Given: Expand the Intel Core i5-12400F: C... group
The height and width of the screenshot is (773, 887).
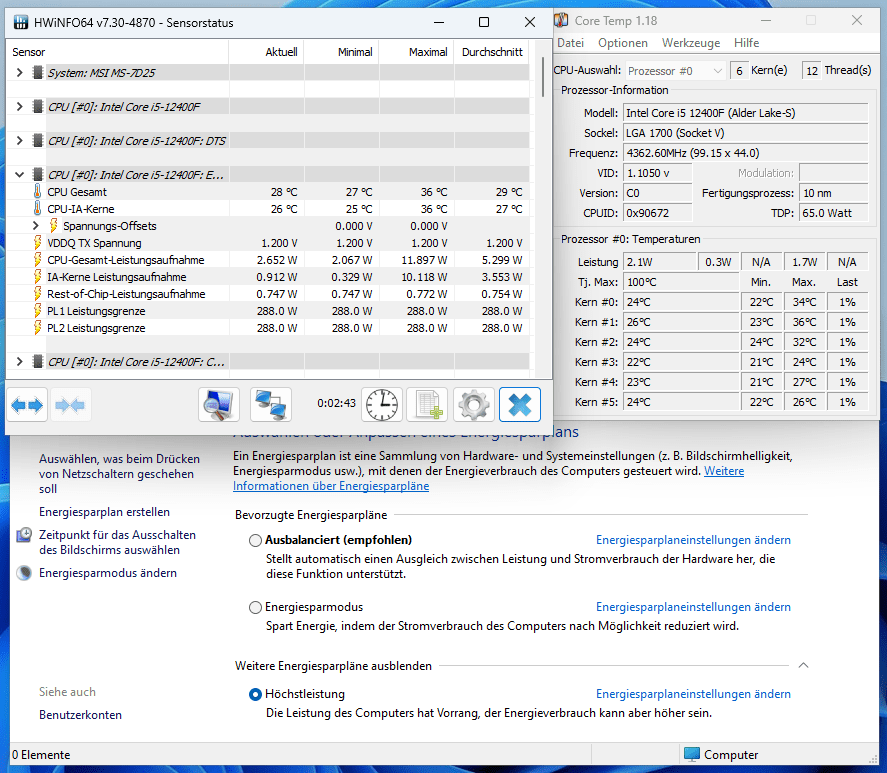Looking at the screenshot, I should [x=20, y=361].
